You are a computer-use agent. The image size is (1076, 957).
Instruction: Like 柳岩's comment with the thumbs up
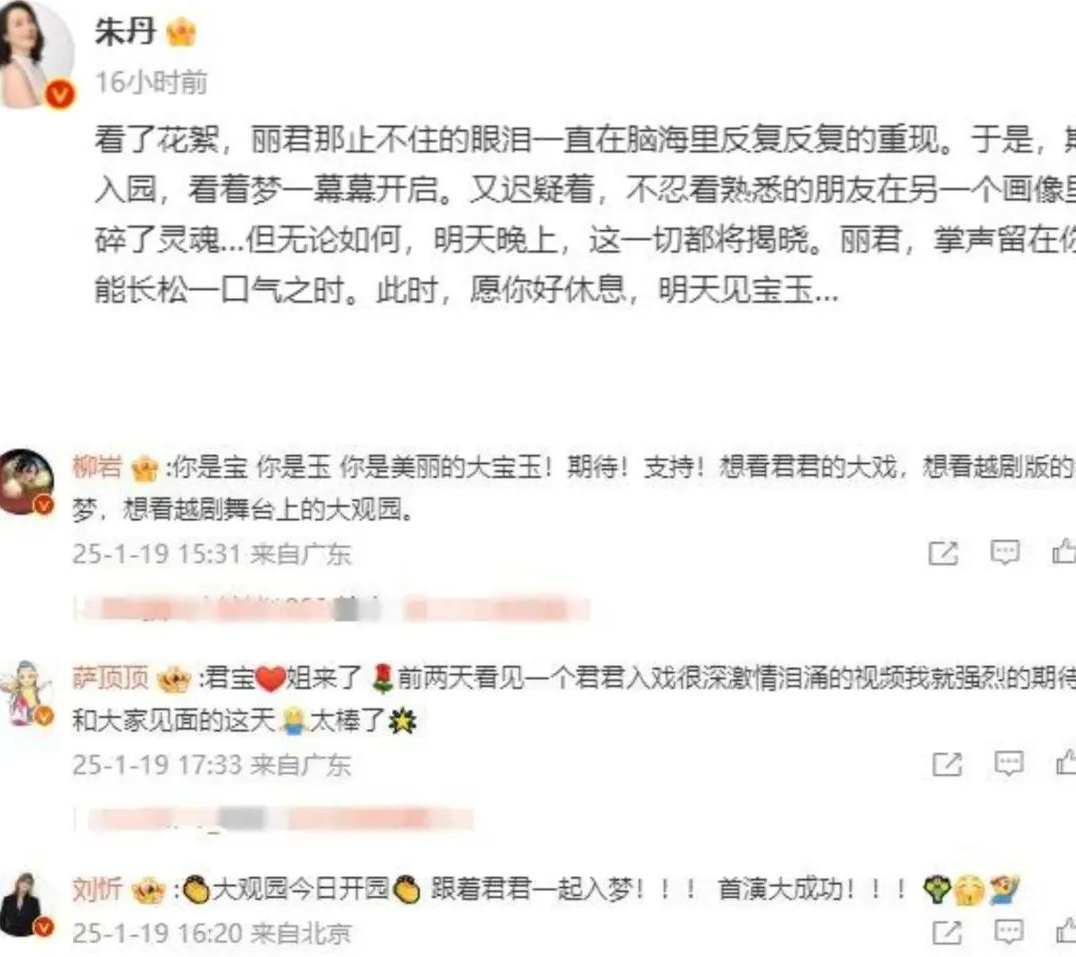[x=1065, y=552]
